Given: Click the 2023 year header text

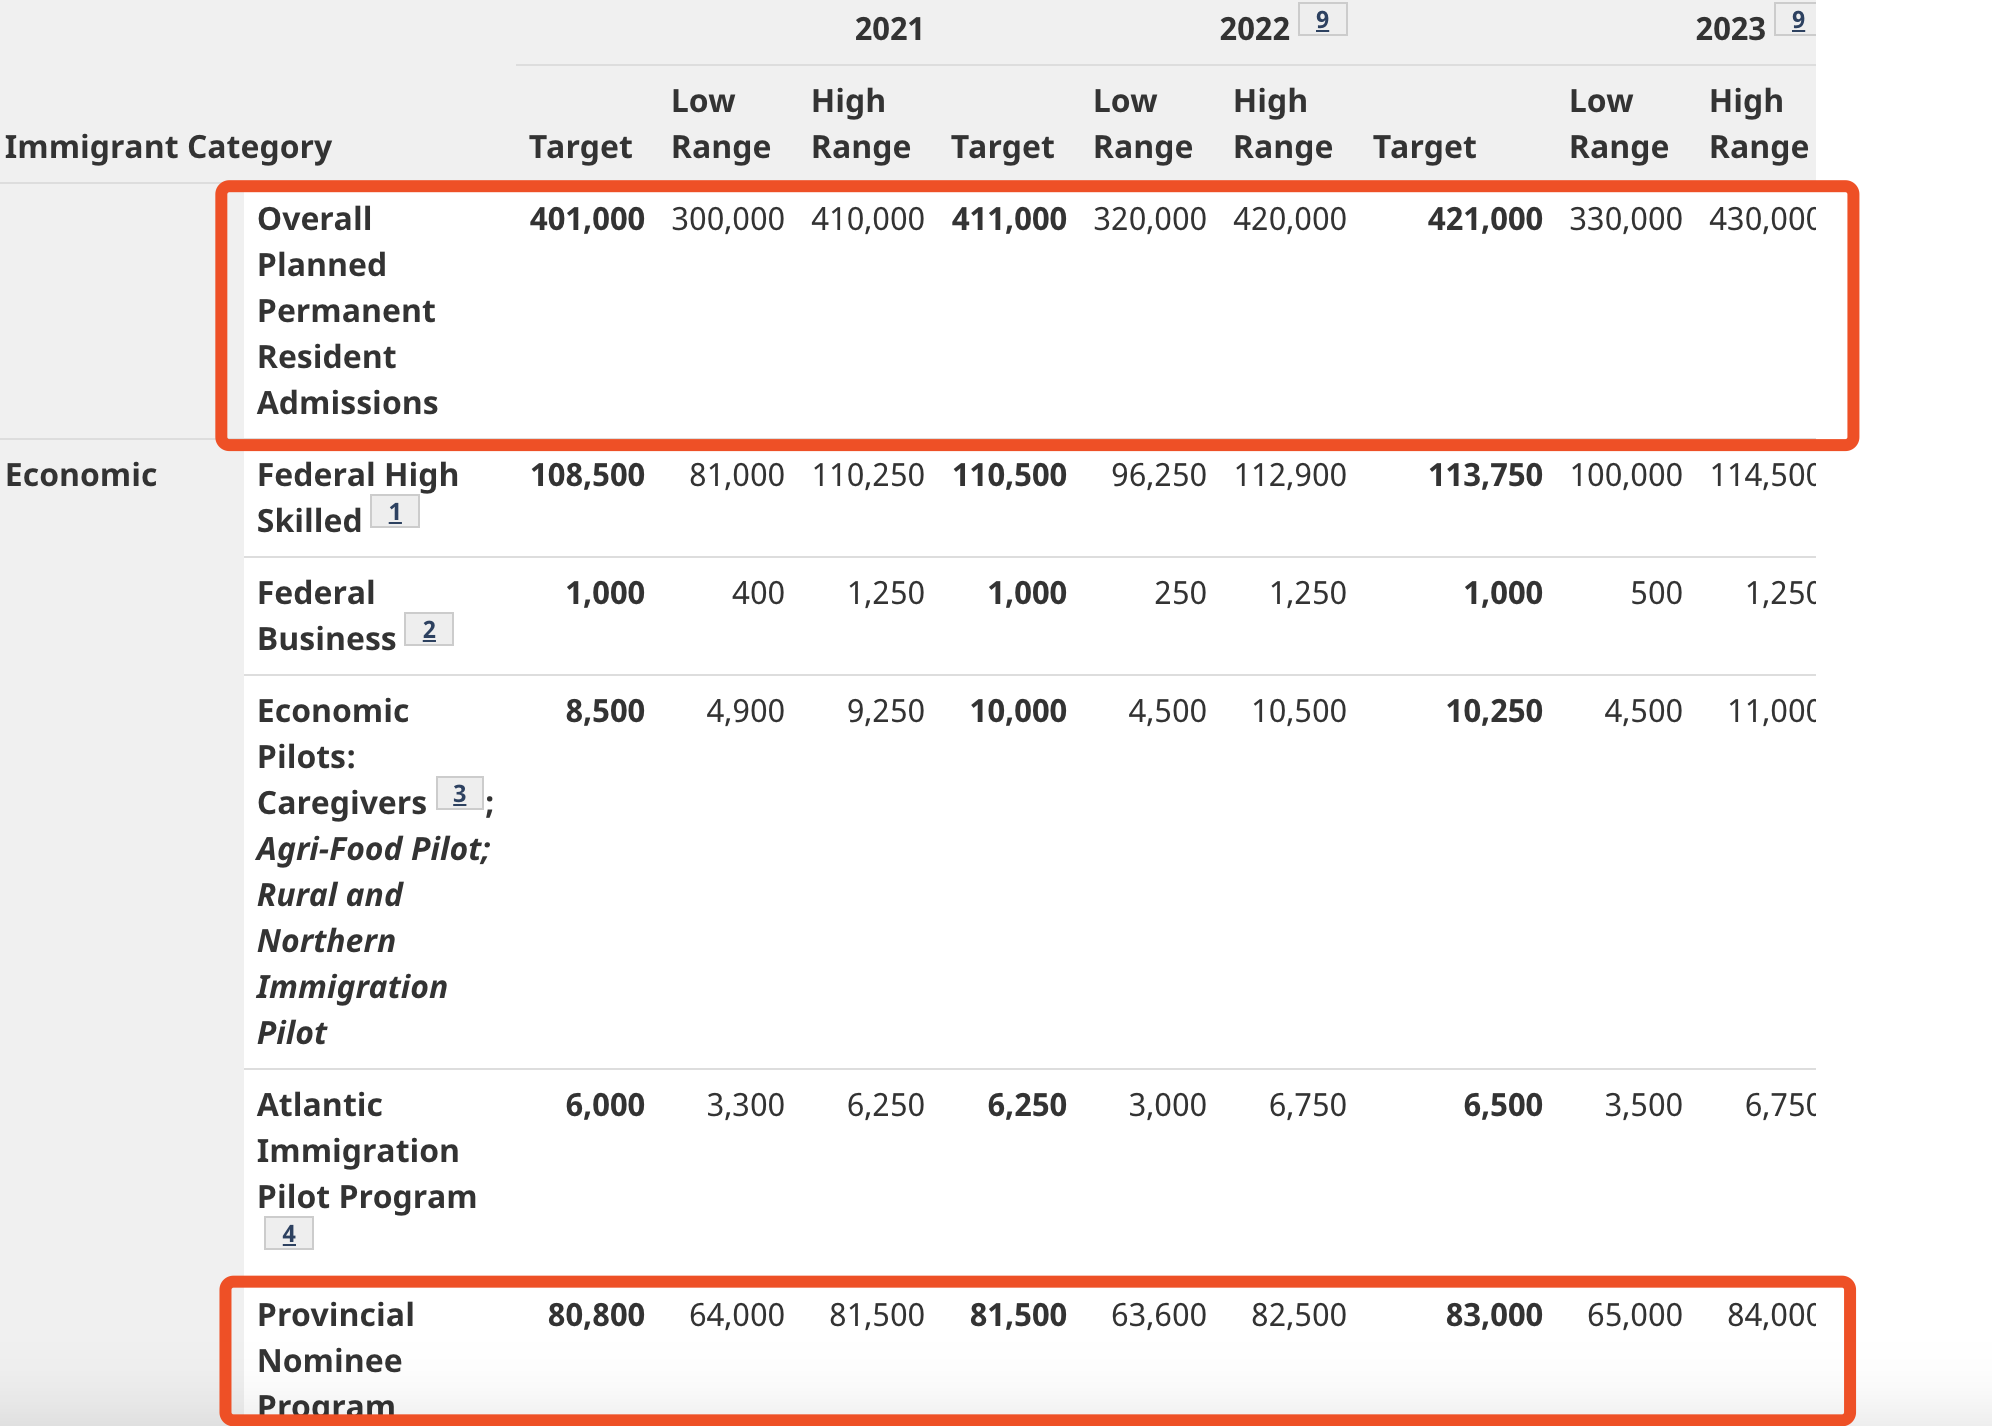Looking at the screenshot, I should (1730, 29).
